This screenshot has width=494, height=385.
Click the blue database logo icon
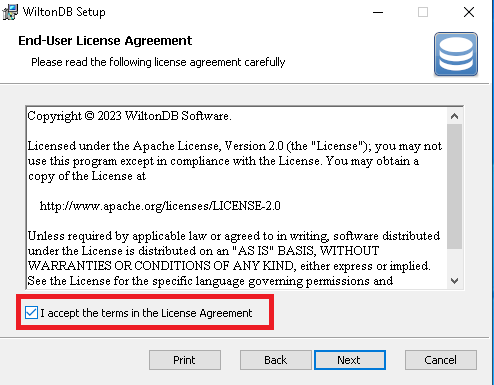[456, 54]
